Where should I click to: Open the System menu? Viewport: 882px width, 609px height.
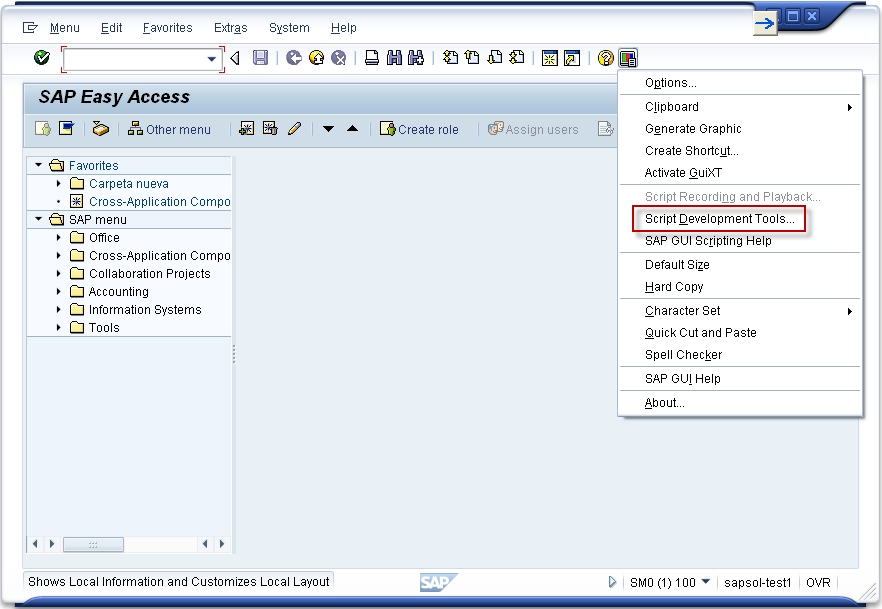289,28
